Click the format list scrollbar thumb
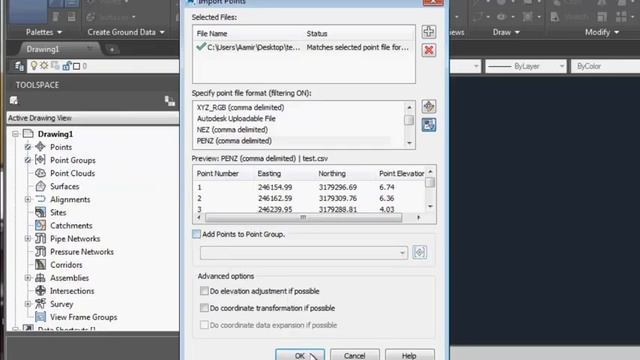The width and height of the screenshot is (640, 360). pos(409,120)
